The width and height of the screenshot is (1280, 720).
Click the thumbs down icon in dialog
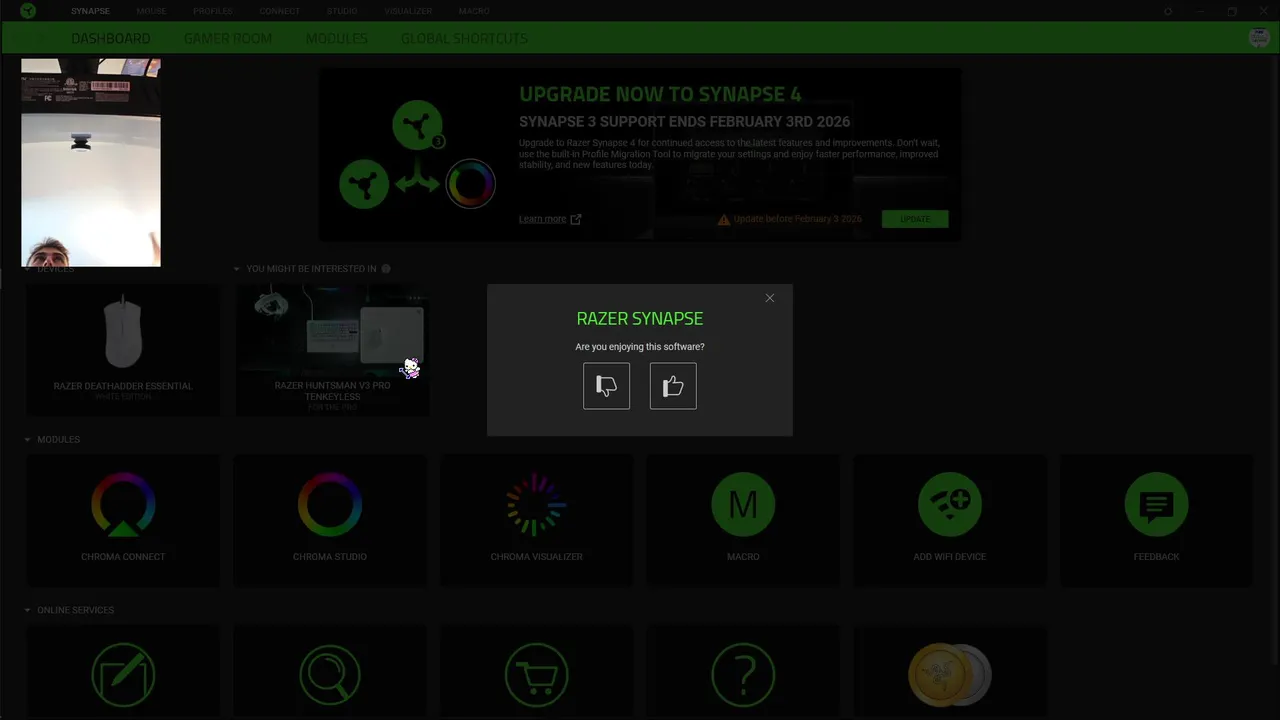click(606, 386)
